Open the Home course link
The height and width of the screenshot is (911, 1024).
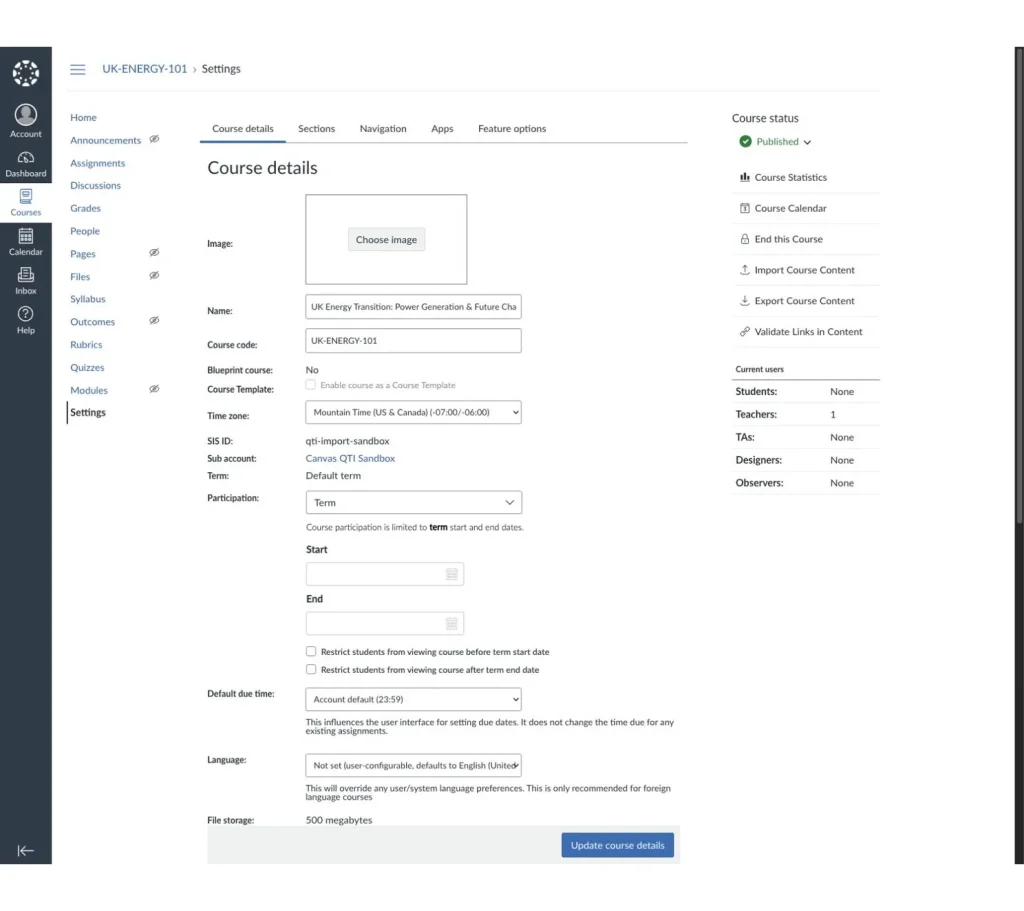pyautogui.click(x=83, y=118)
